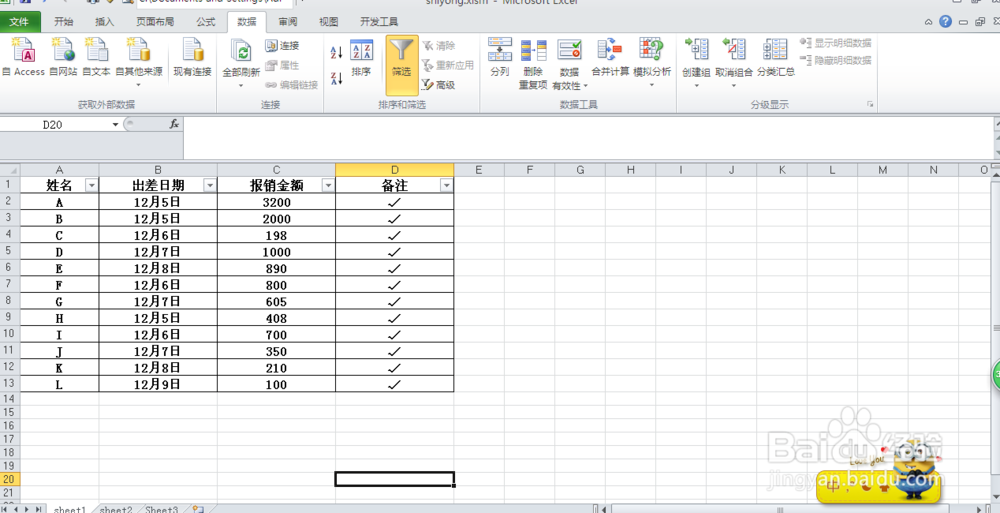Go to the last sheet arrow
Screen dimensions: 1000x513
(39, 509)
